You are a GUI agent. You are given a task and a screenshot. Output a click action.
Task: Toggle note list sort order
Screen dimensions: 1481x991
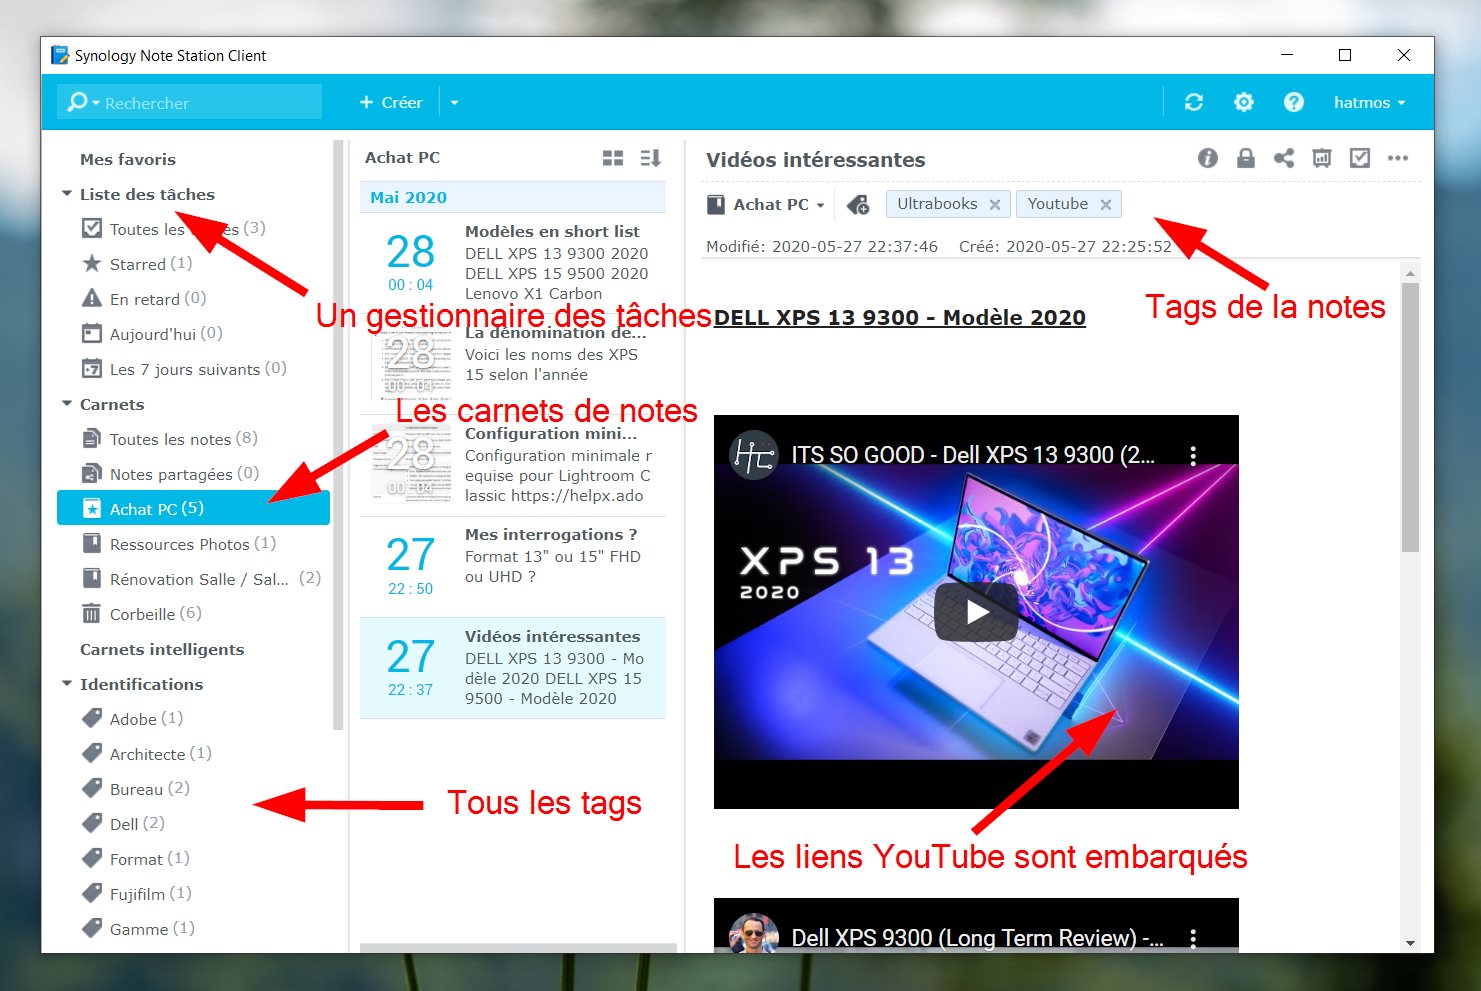(x=650, y=158)
